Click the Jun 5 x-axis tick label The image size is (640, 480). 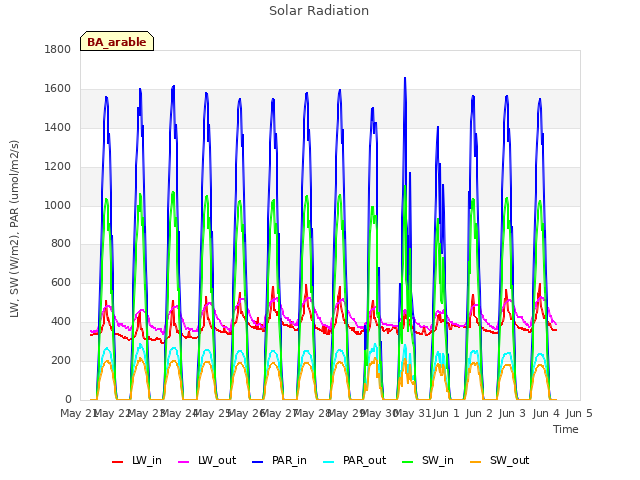[x=579, y=413]
